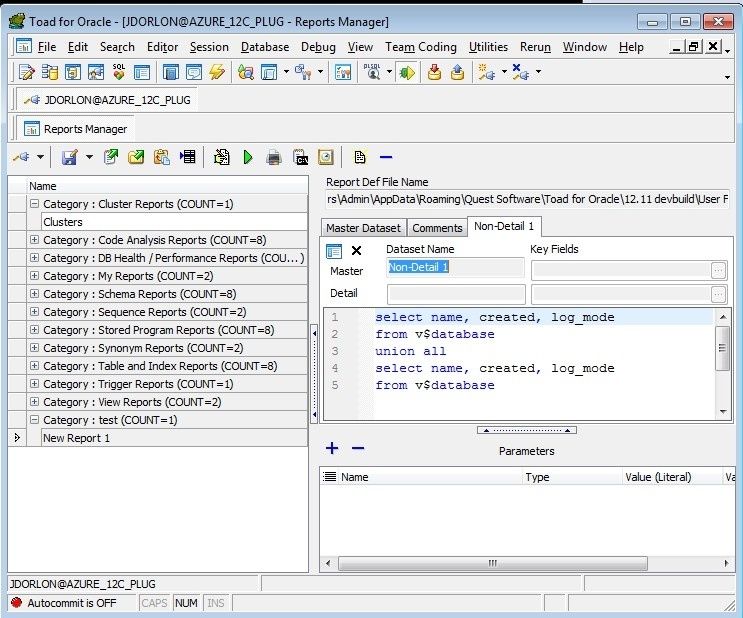Open the Schema Browser toolbar icon
Screen dimensions: 743x618
point(49,72)
